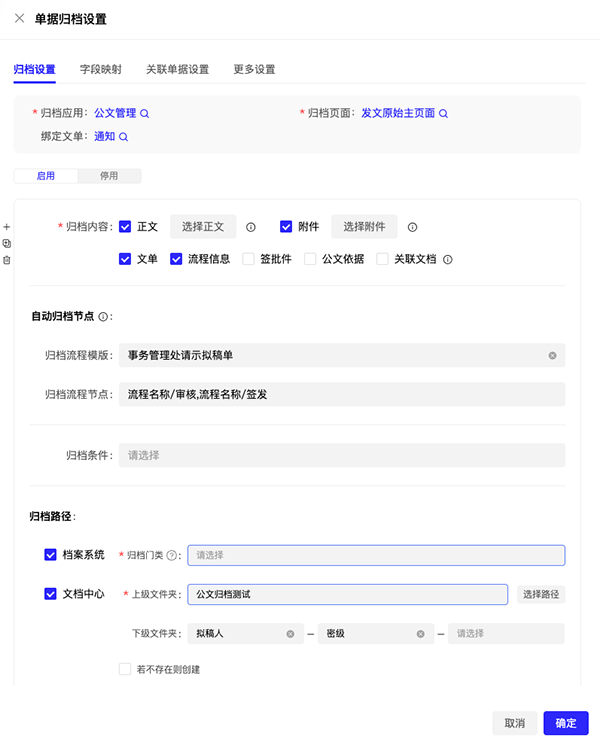The height and width of the screenshot is (745, 600).
Task: Click the add (plus) icon on left edge
Action: click(7, 227)
